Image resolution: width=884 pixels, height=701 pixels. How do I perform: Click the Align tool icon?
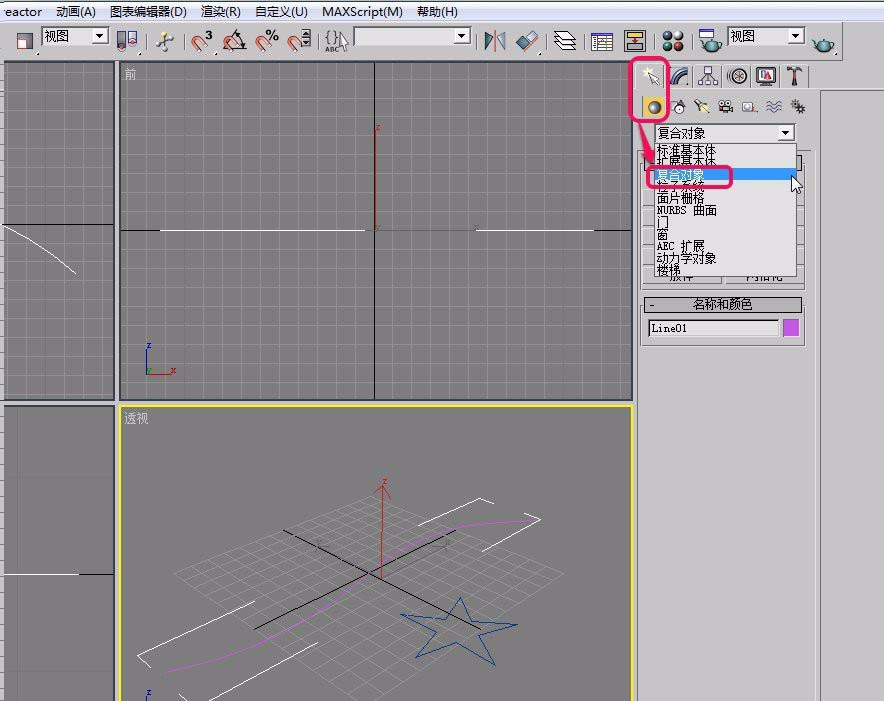527,41
